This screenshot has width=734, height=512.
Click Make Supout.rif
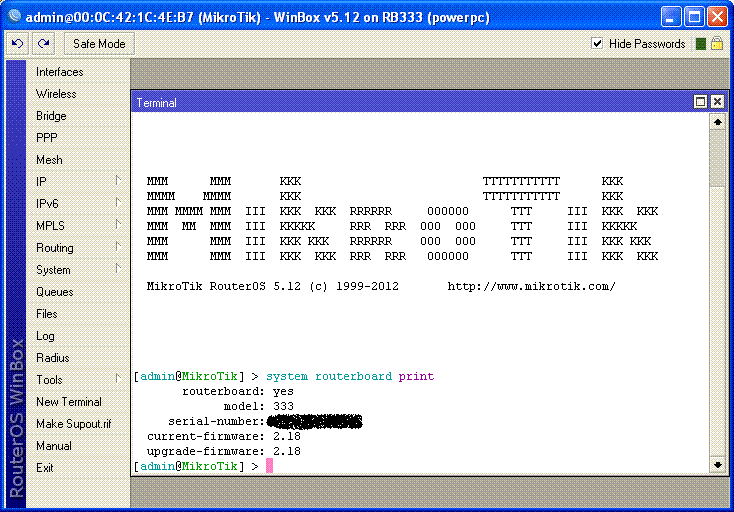[73, 424]
